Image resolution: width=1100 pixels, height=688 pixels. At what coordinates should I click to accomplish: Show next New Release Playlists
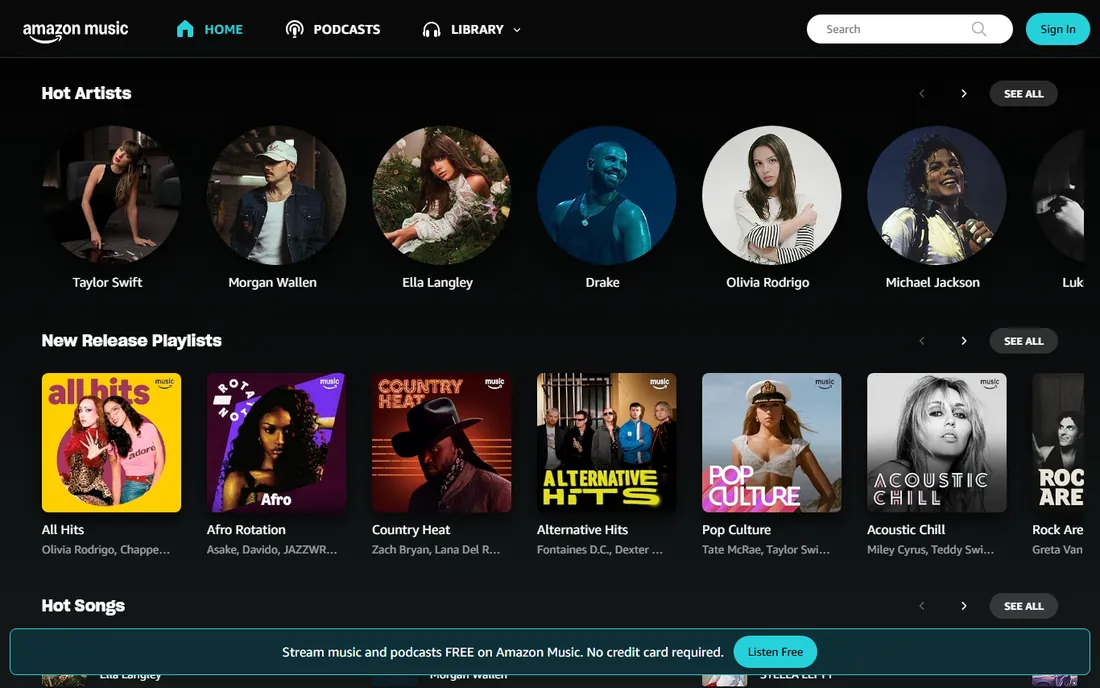[x=964, y=341]
